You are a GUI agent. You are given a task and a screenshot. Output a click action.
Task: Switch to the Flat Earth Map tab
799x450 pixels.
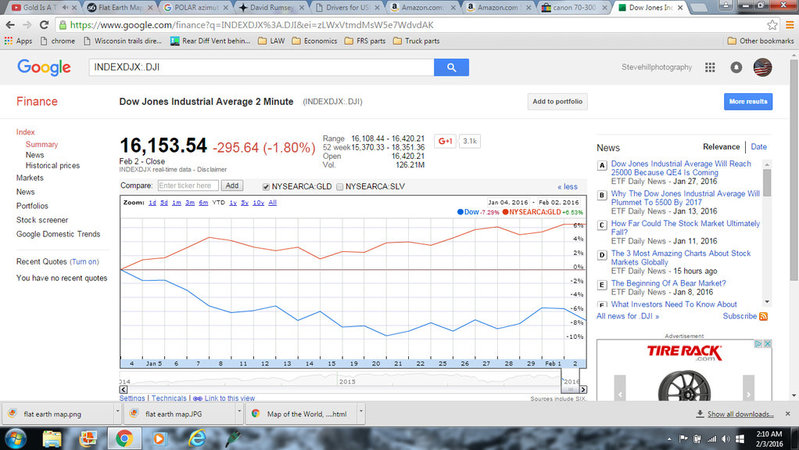[119, 8]
